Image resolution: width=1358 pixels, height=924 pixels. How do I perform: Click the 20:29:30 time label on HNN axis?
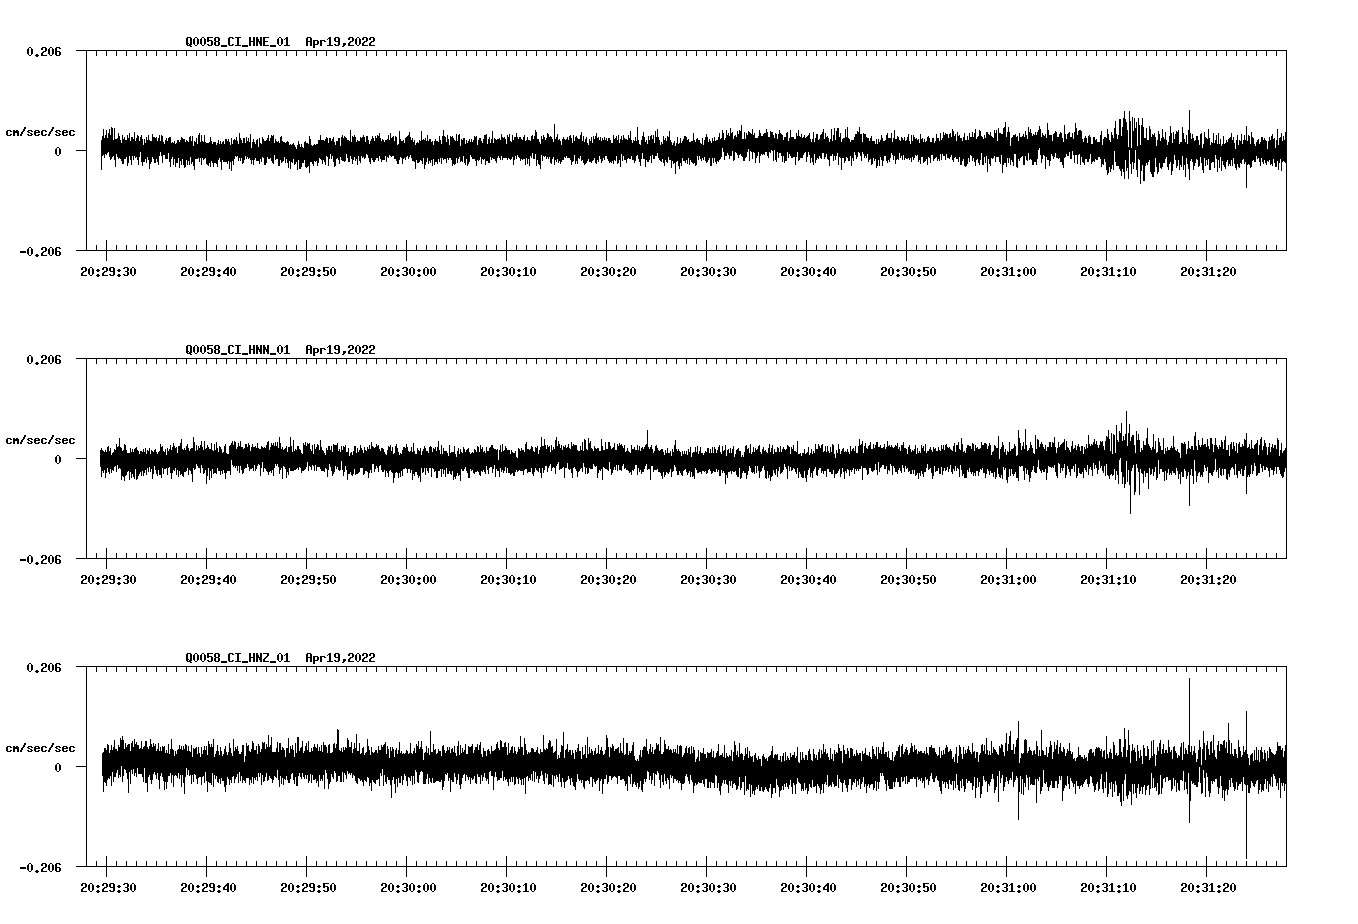(x=108, y=580)
